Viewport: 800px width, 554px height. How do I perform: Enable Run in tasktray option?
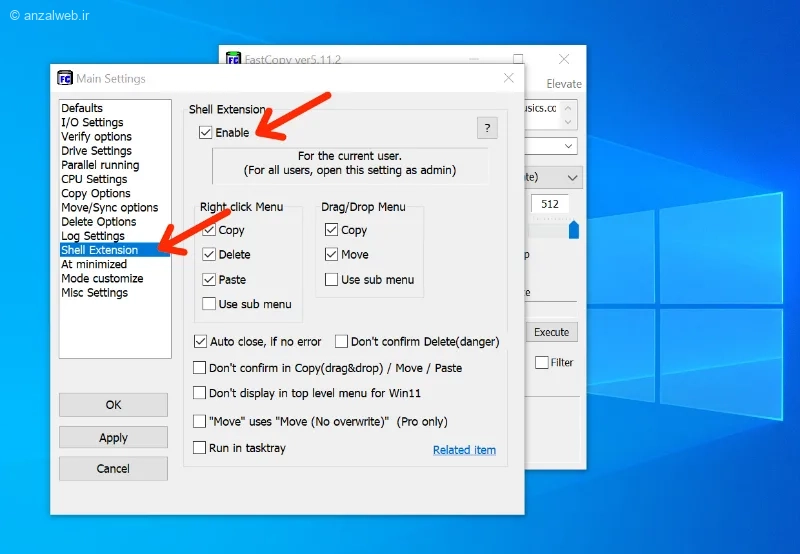tap(199, 447)
